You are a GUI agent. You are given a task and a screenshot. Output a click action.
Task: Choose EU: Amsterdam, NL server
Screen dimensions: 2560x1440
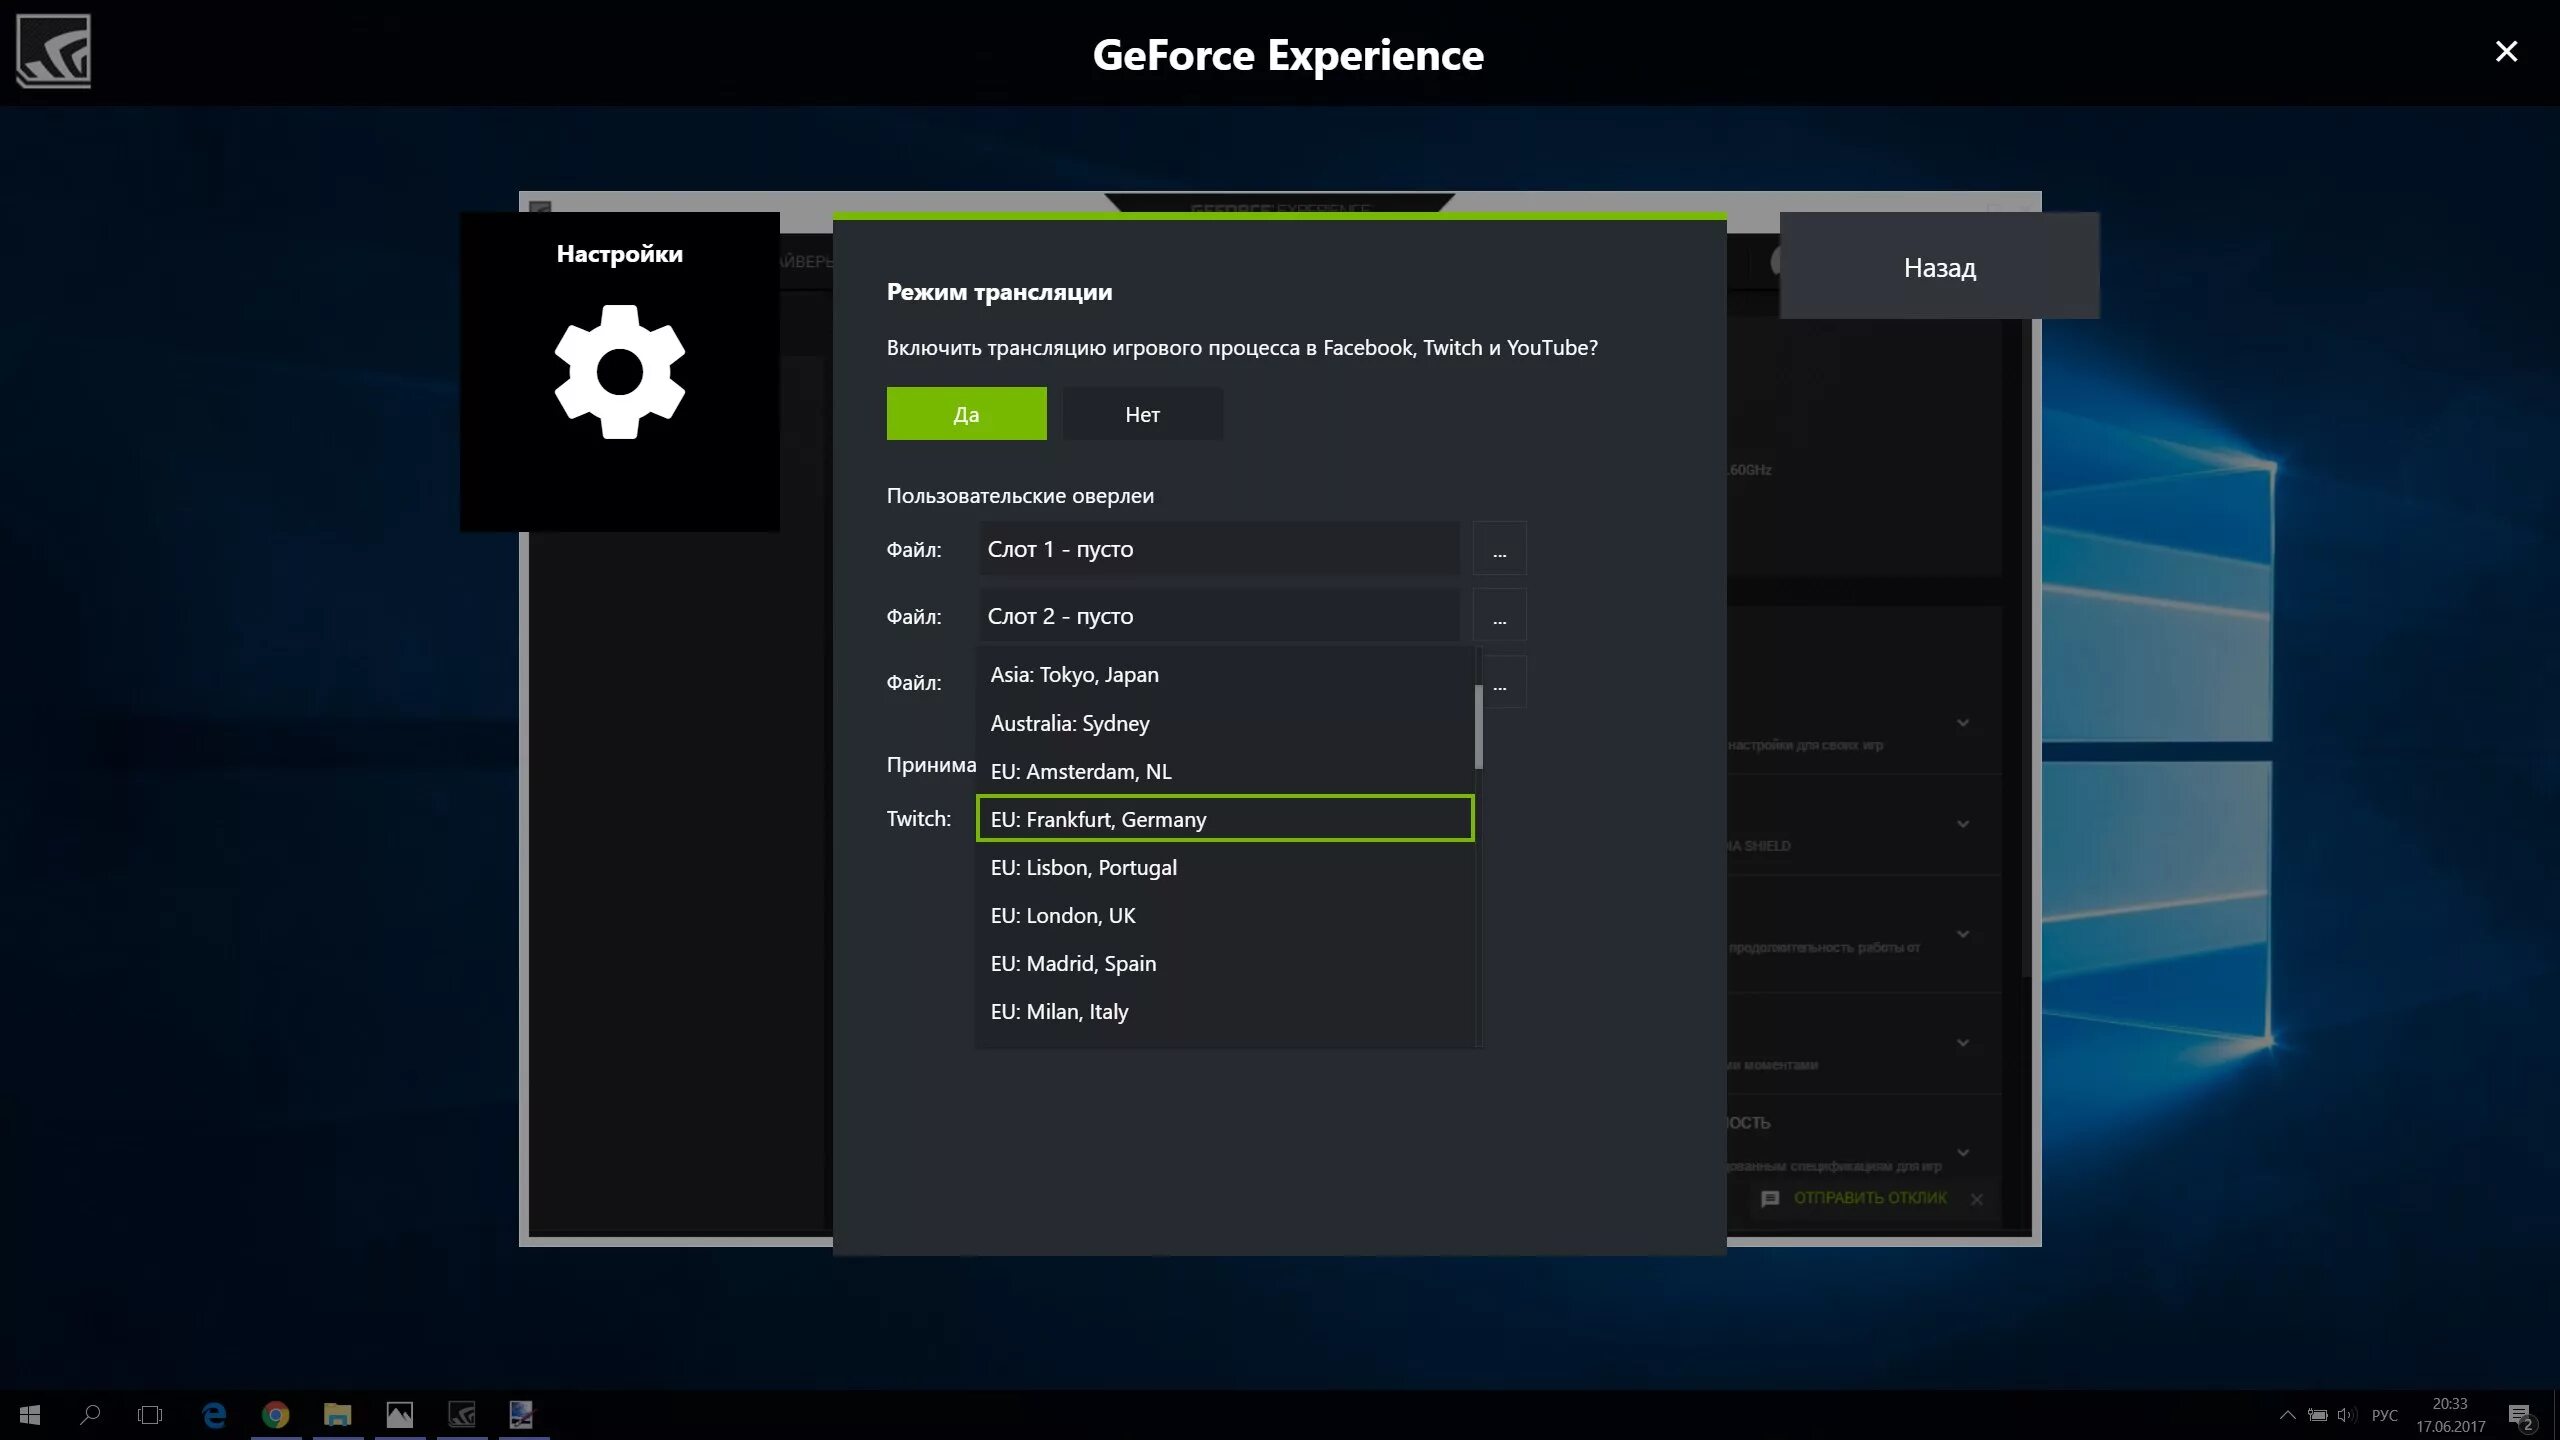pos(1224,770)
